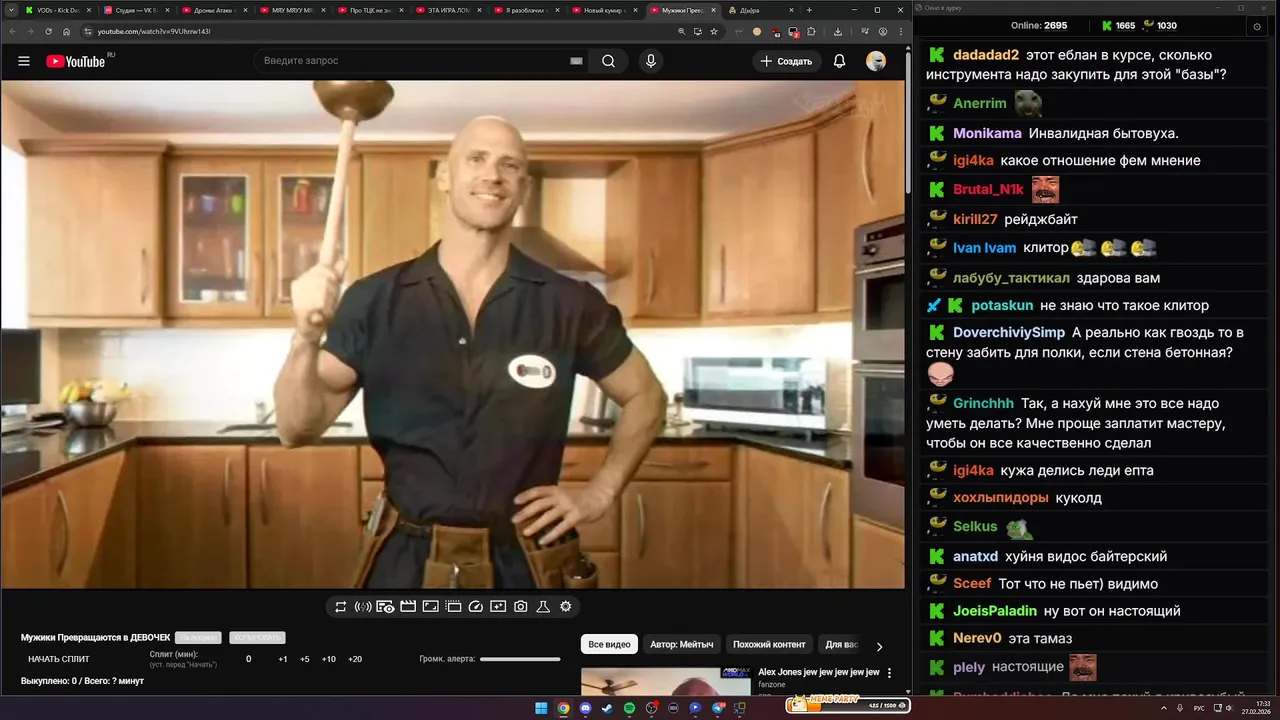Switch to Студия — VK browser tab

tap(135, 10)
